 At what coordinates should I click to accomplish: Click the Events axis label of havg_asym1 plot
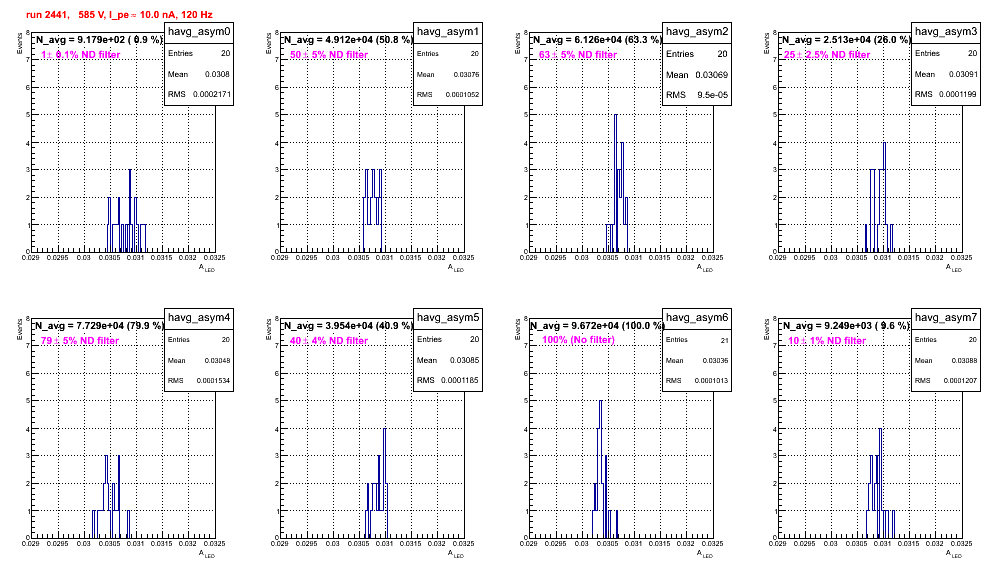(268, 43)
